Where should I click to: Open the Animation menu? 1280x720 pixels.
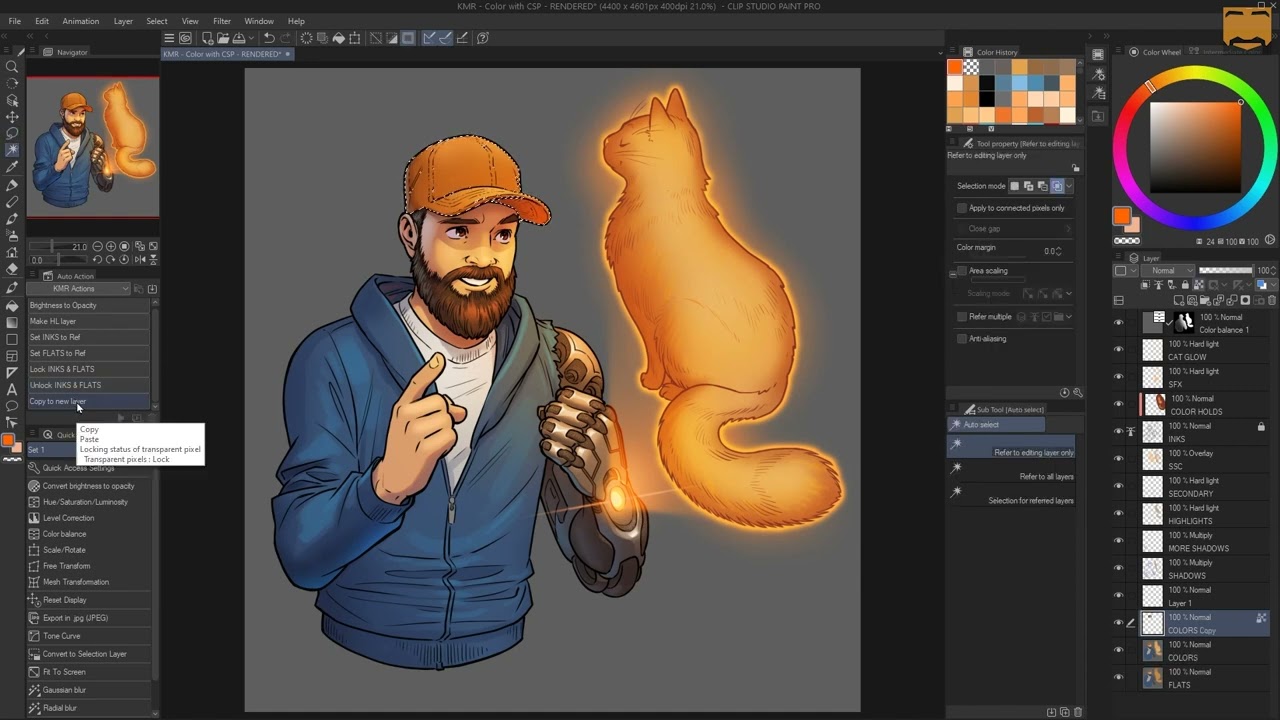81,21
